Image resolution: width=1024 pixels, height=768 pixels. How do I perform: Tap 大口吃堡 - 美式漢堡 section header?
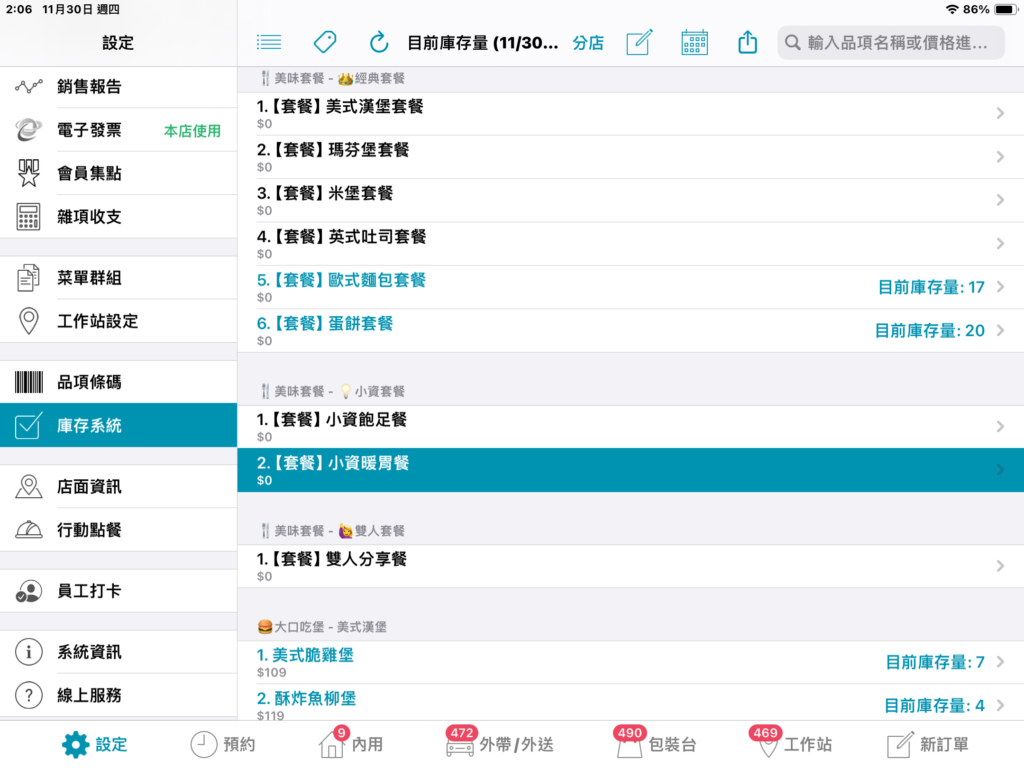tap(322, 627)
